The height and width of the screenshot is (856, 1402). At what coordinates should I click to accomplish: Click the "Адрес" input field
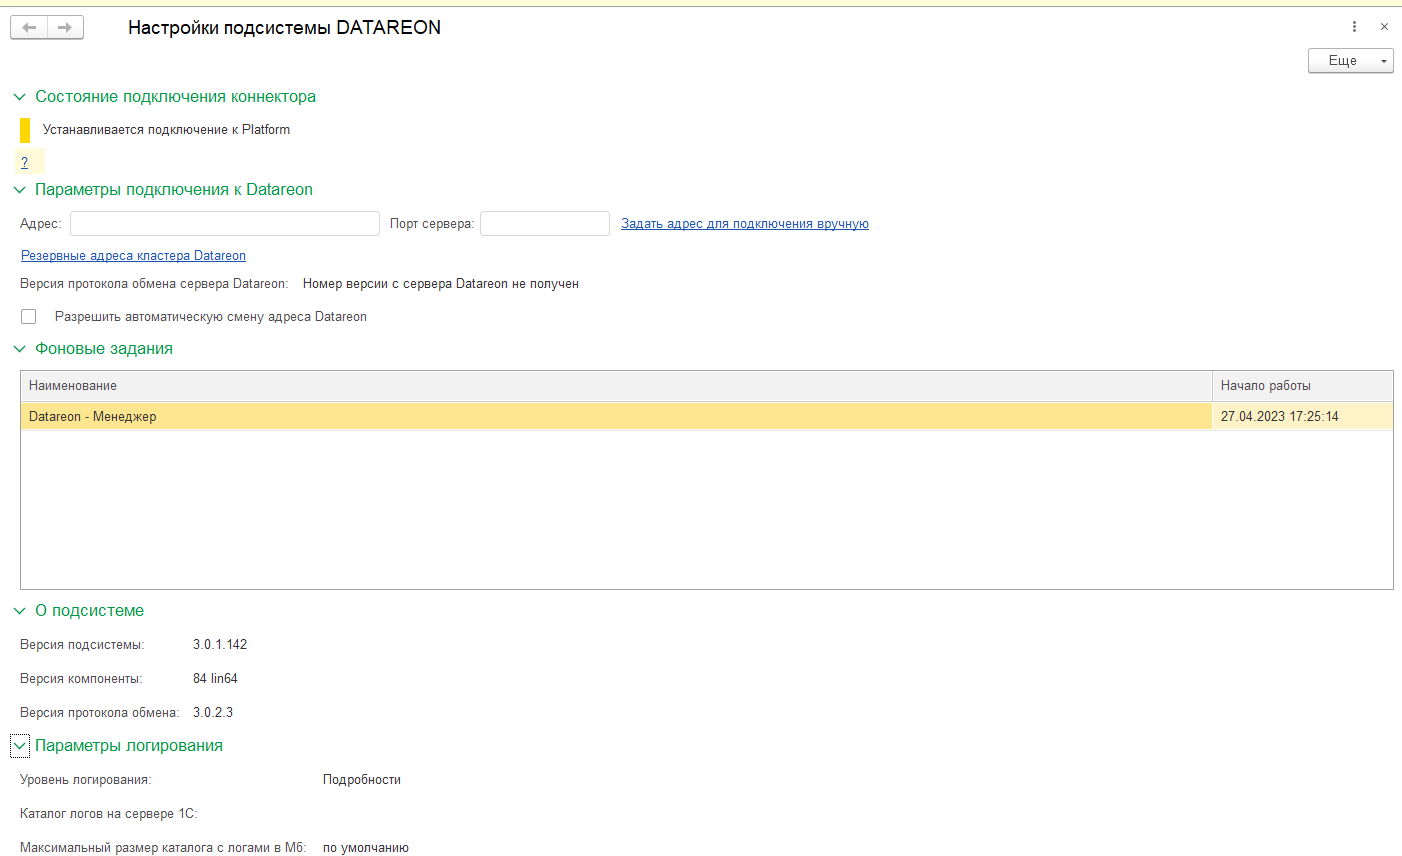click(224, 224)
